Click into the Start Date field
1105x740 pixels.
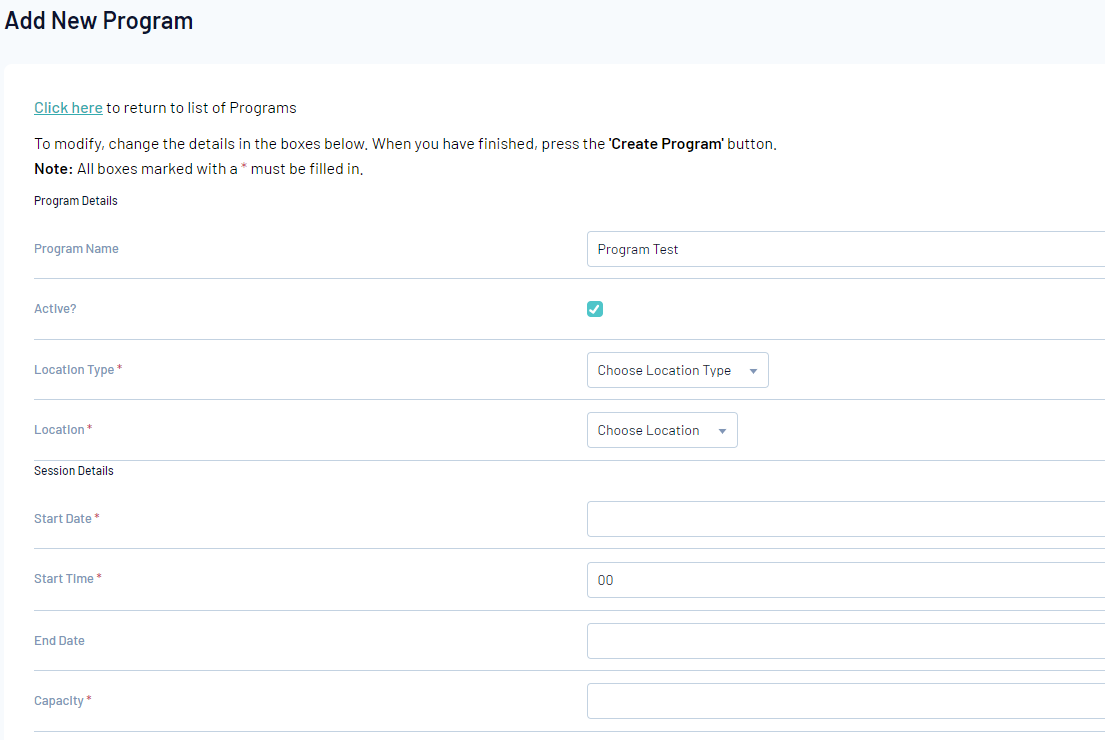[x=845, y=519]
